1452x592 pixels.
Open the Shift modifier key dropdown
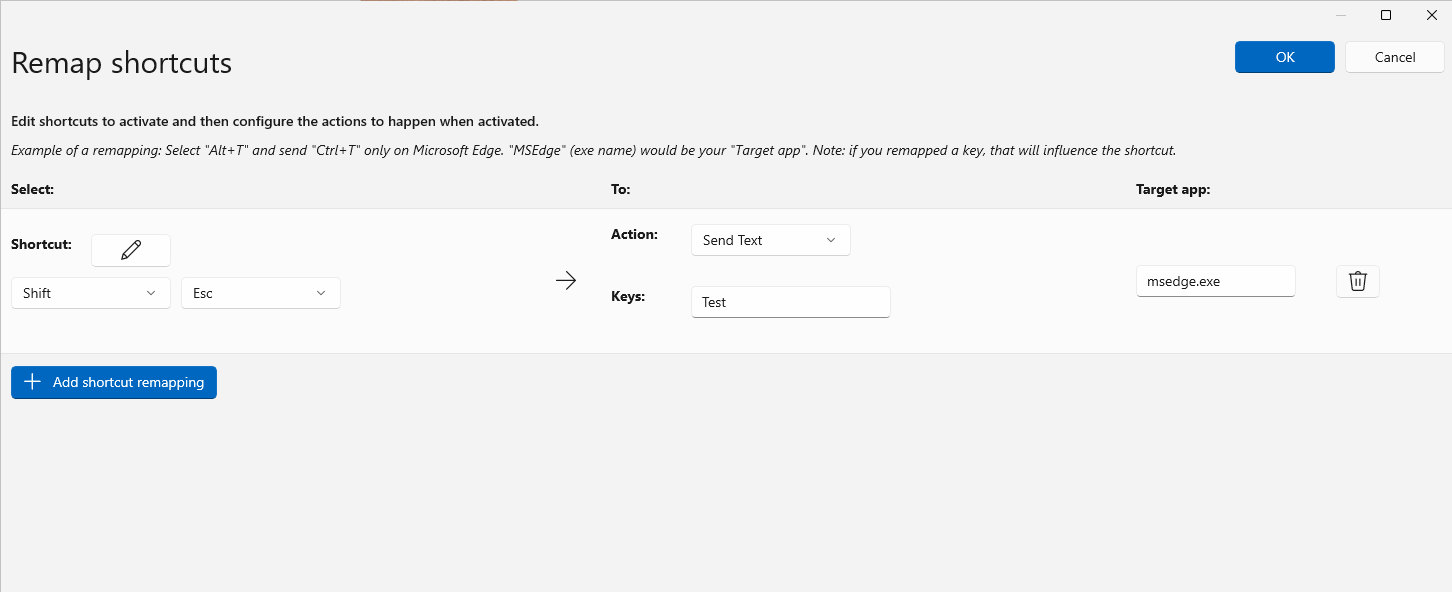(x=90, y=293)
